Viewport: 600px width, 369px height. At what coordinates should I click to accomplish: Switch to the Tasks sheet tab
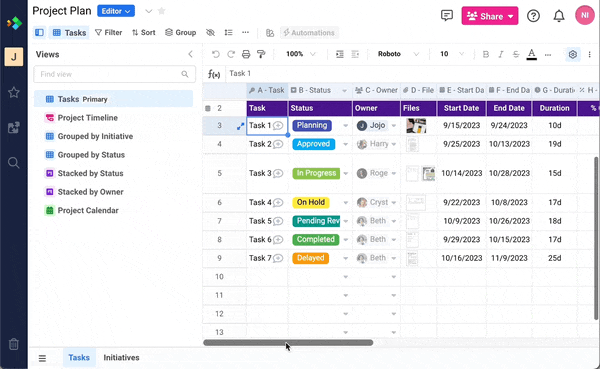pos(79,358)
